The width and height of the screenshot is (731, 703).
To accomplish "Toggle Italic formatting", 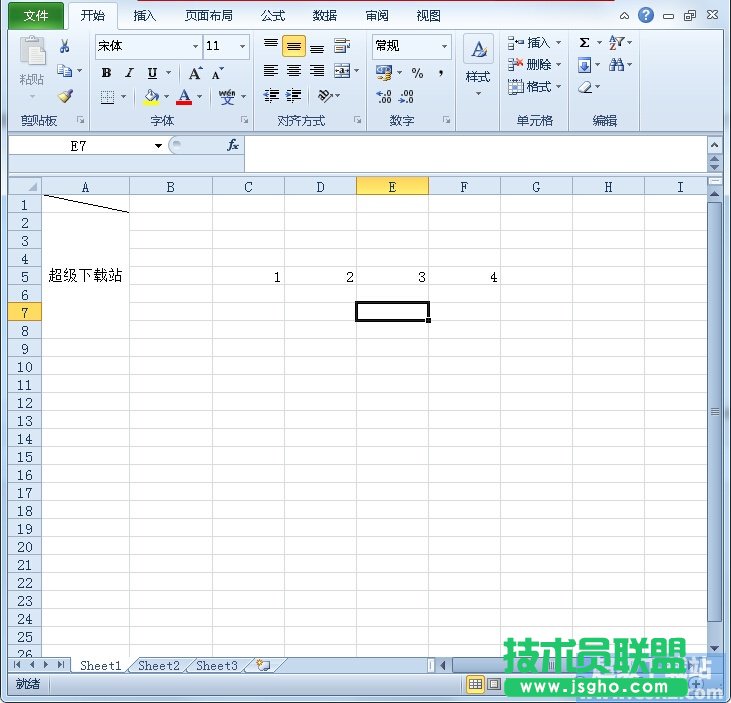I will click(x=129, y=73).
